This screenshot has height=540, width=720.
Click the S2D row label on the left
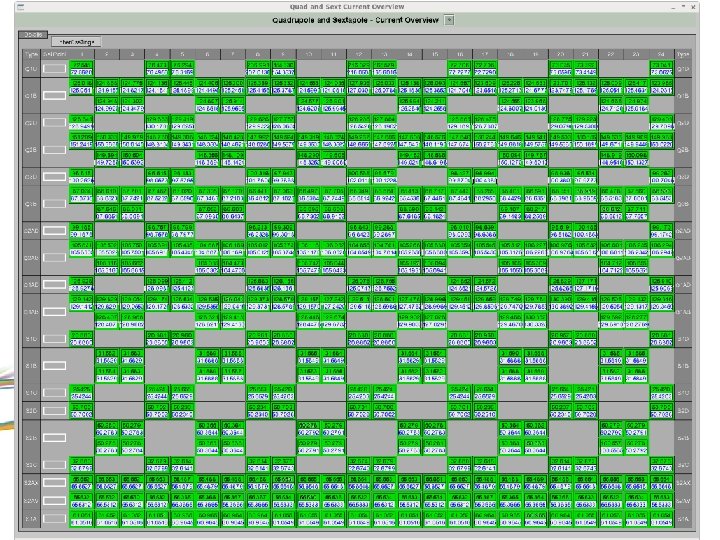click(31, 411)
